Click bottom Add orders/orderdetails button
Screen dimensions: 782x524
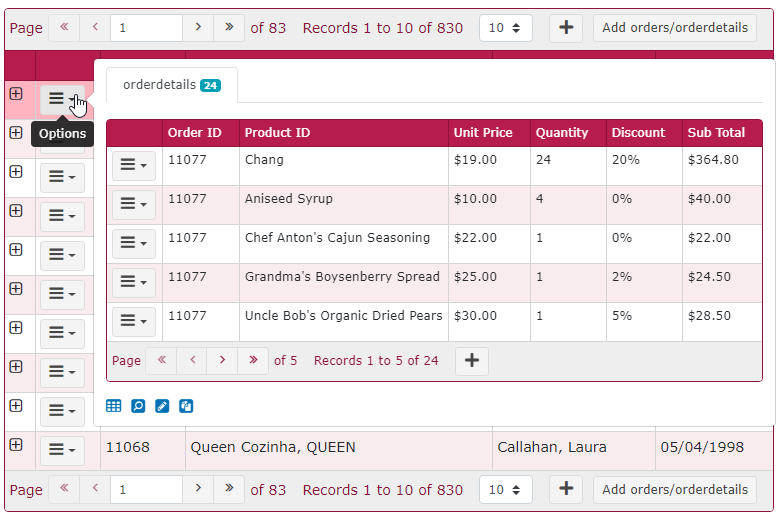tap(675, 490)
